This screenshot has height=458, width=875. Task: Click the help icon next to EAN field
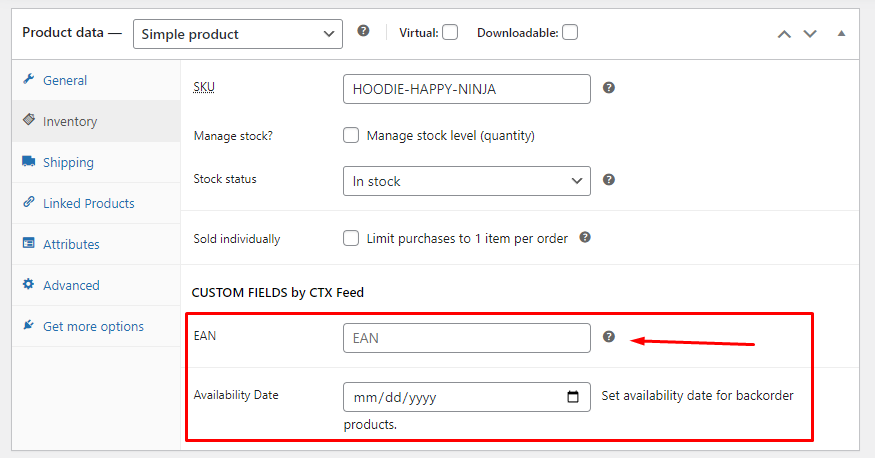tap(609, 336)
